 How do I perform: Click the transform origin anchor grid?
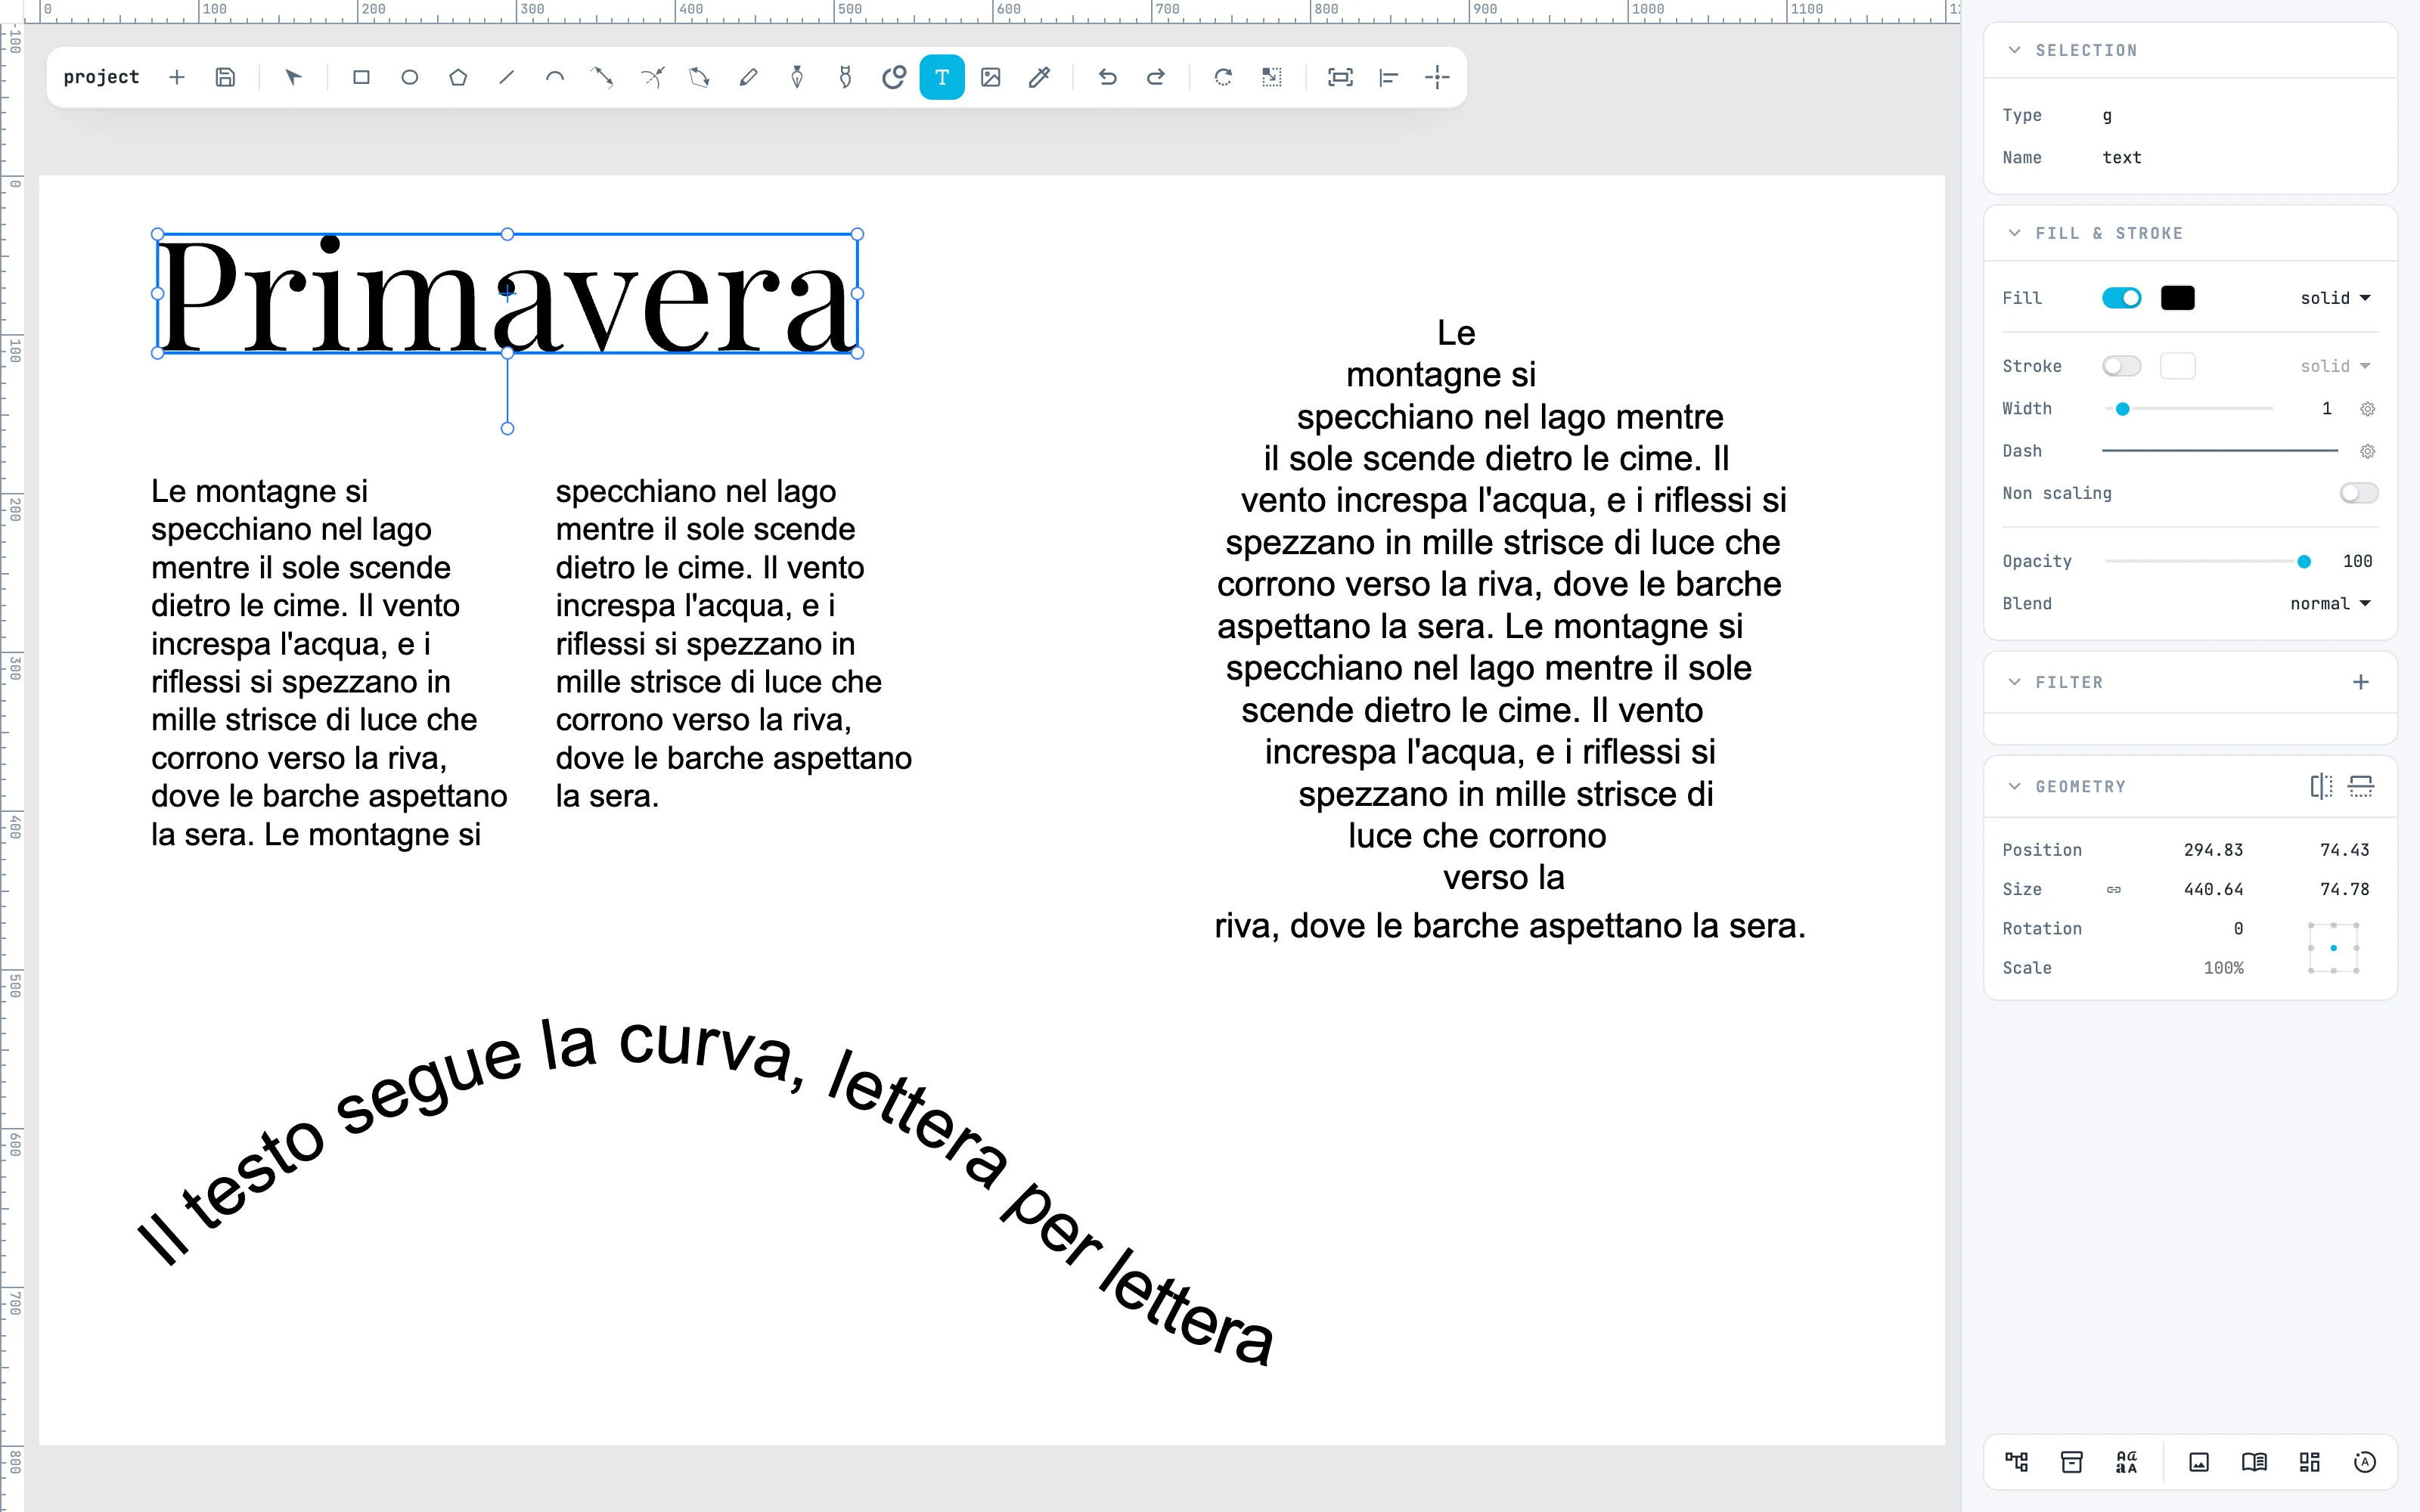click(2333, 948)
